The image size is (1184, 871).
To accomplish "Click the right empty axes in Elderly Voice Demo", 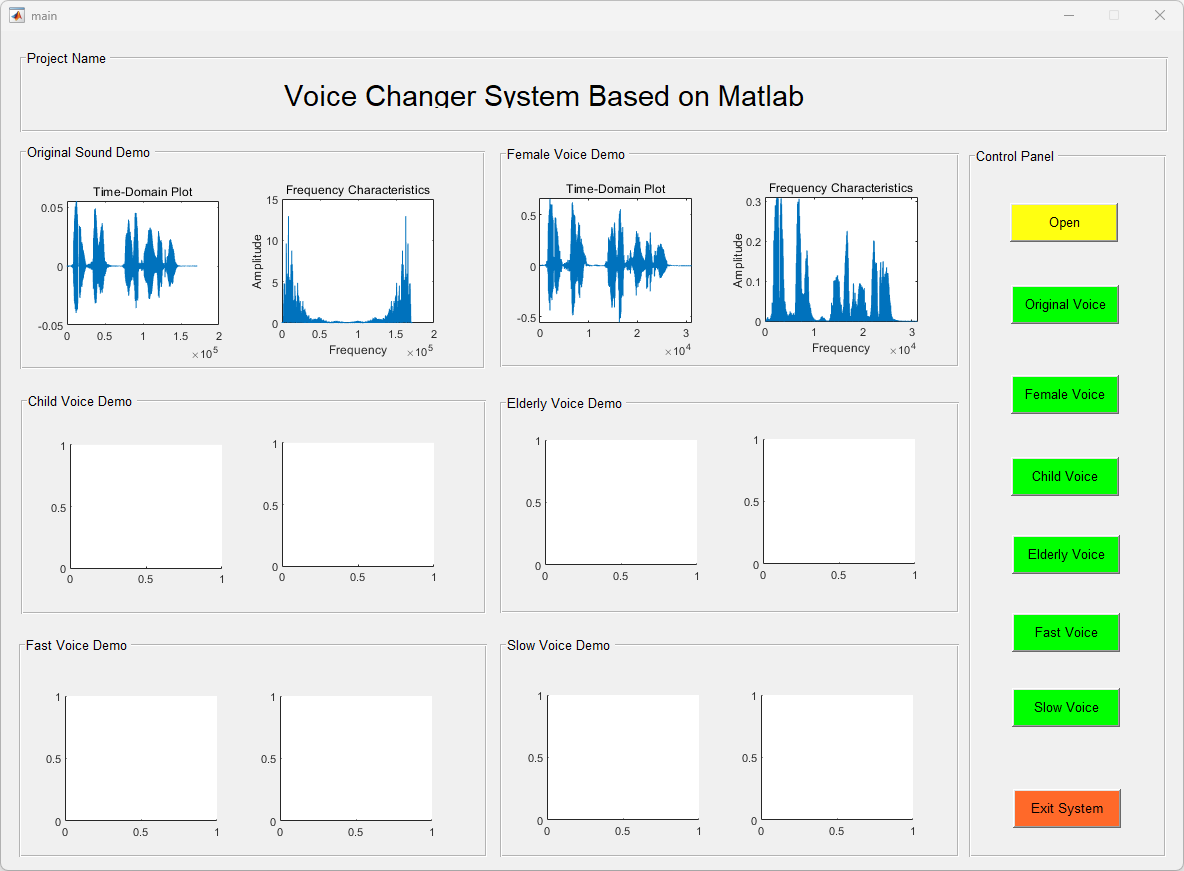I will point(839,502).
